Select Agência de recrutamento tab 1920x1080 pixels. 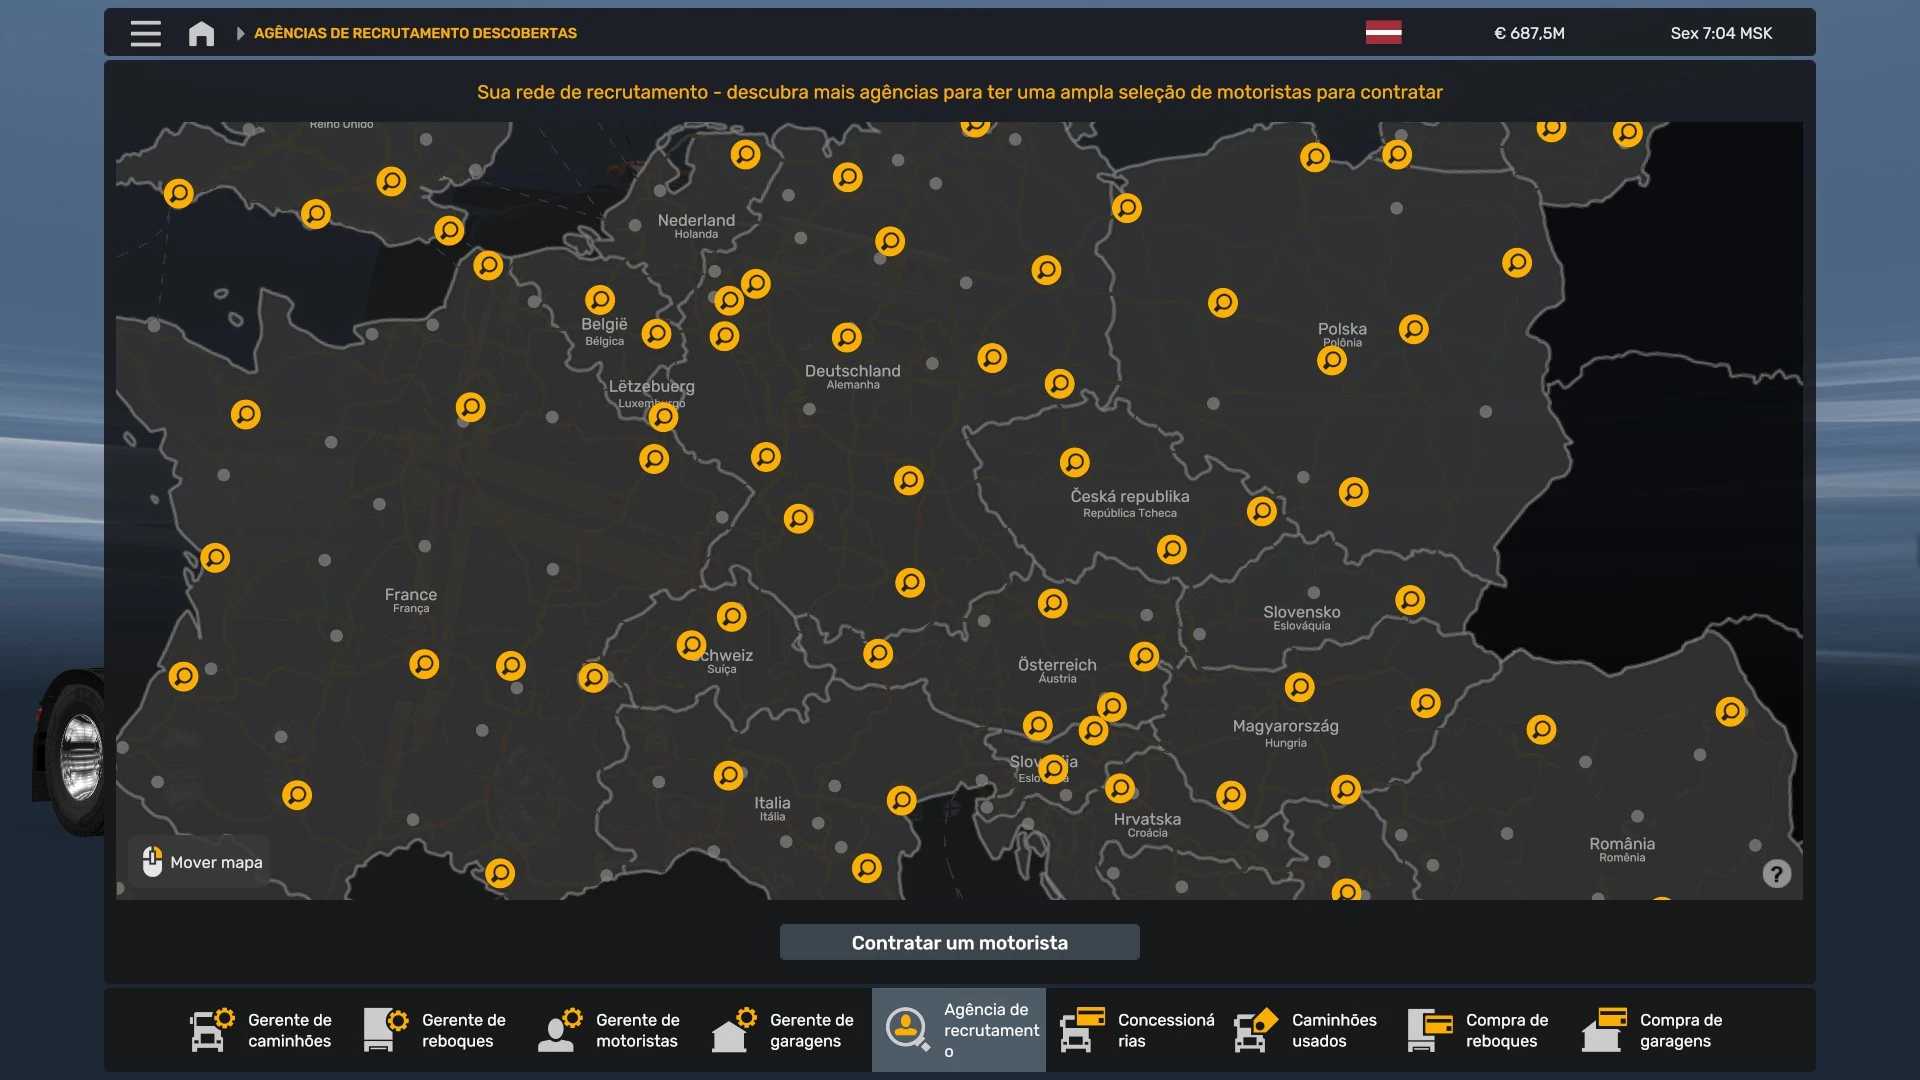[958, 1030]
